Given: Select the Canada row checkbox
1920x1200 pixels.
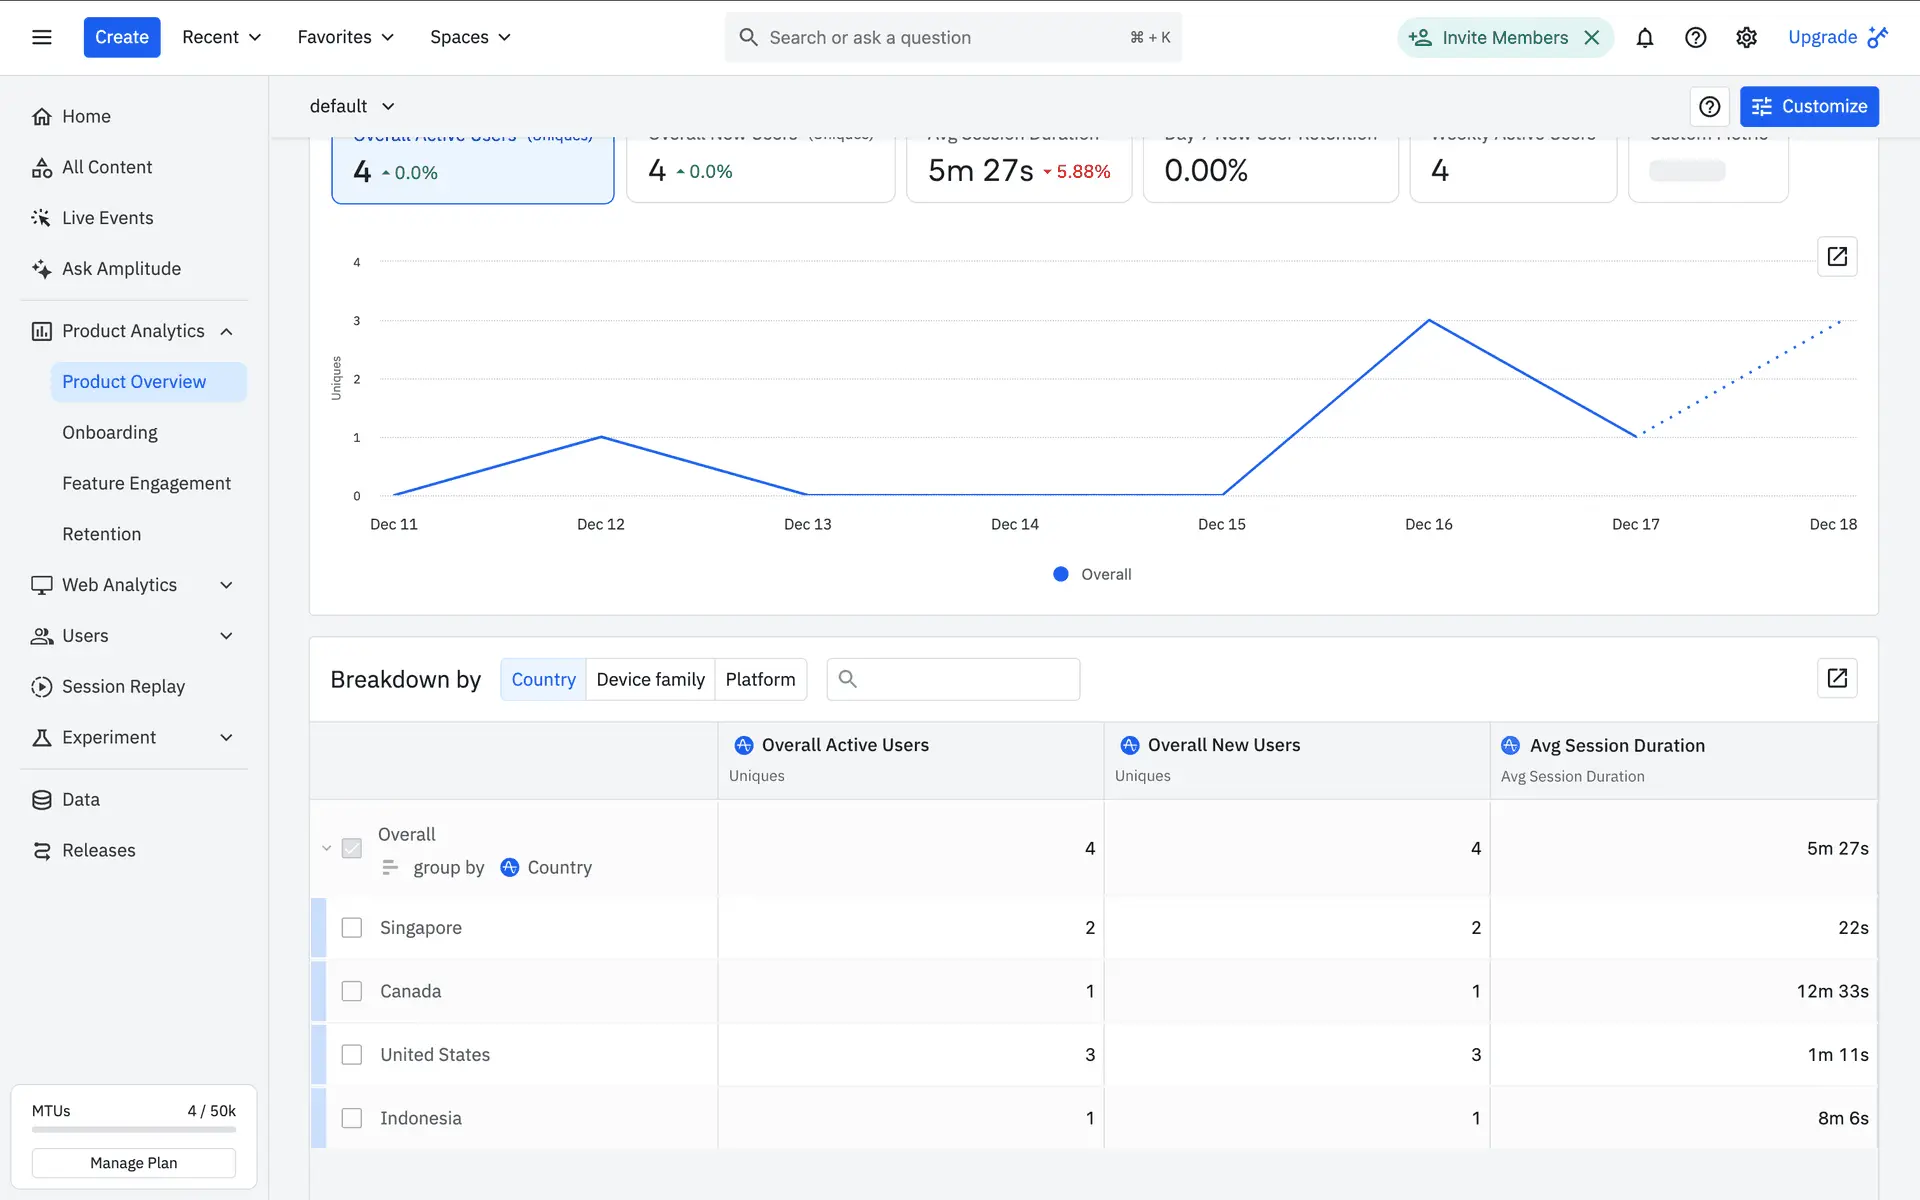Looking at the screenshot, I should click(352, 991).
